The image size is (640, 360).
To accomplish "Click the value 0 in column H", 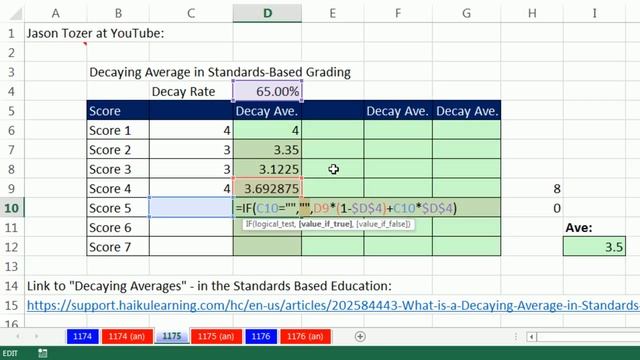I will coord(532,208).
